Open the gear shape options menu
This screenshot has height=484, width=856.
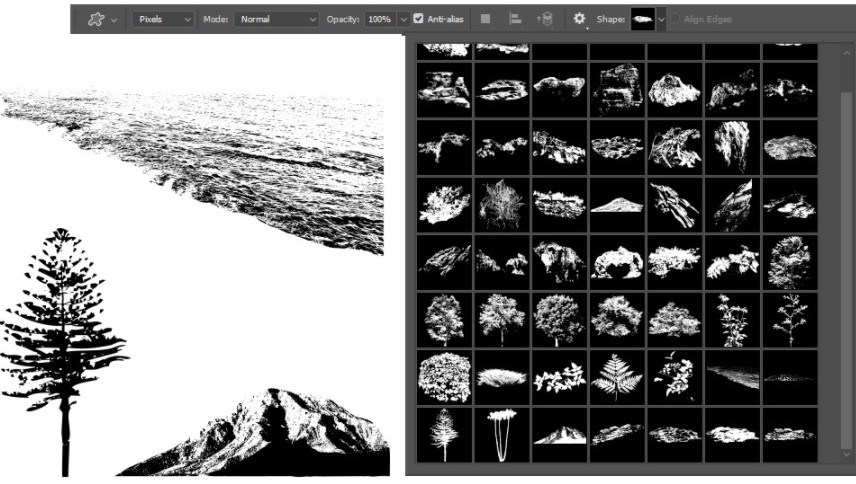[579, 19]
